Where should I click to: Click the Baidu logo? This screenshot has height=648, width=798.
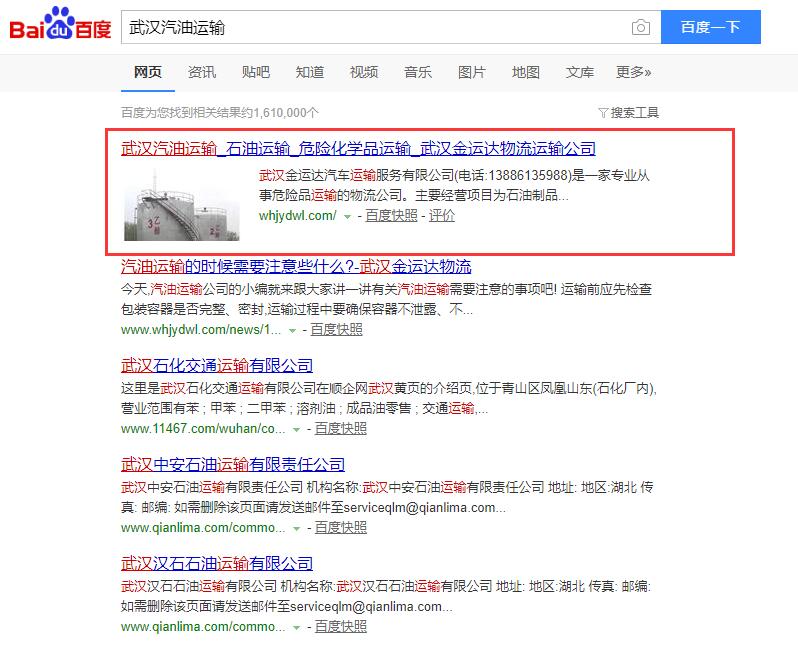click(x=60, y=27)
